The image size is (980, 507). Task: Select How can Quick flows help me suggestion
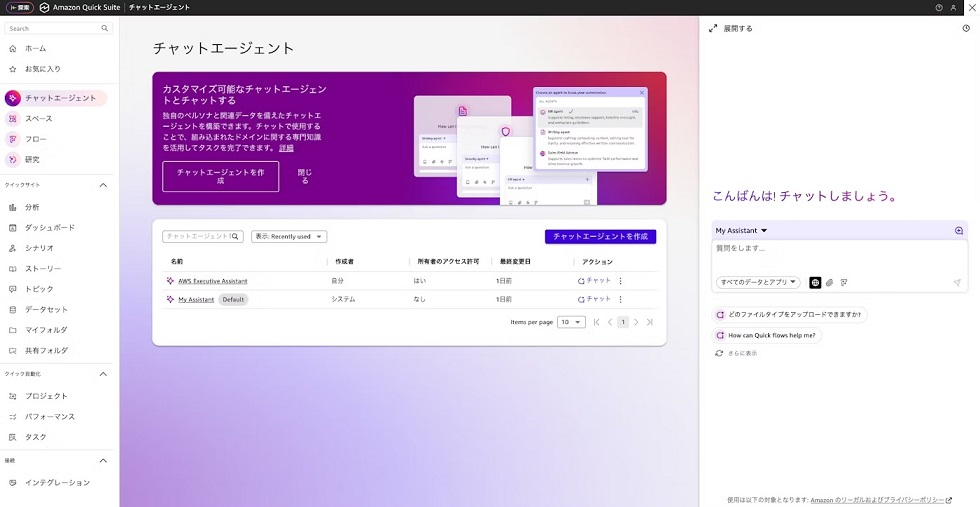(x=767, y=335)
